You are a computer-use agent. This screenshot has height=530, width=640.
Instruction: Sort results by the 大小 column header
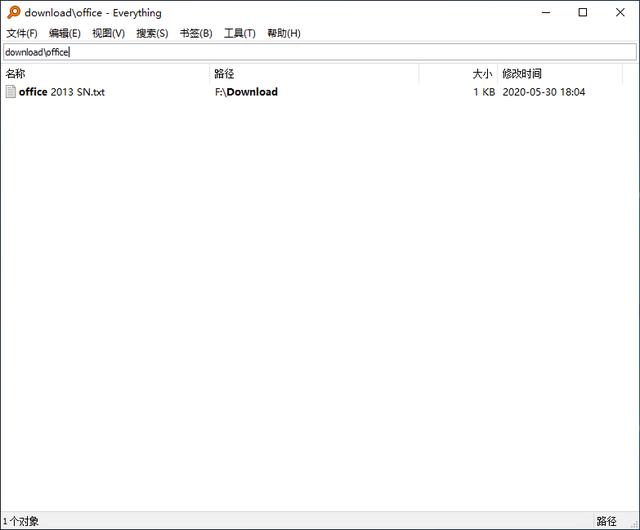click(458, 73)
